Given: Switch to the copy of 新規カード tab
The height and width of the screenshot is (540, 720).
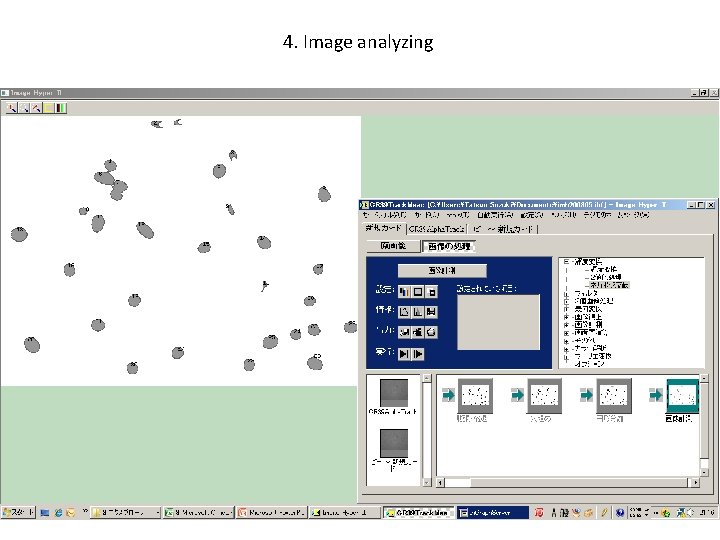Looking at the screenshot, I should click(x=503, y=229).
